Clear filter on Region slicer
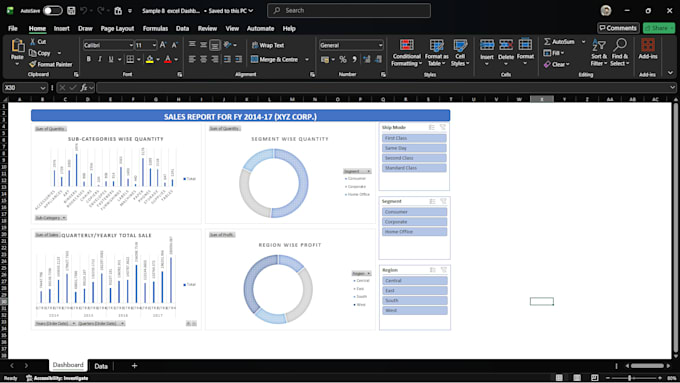This screenshot has height=383, width=680. (x=444, y=270)
